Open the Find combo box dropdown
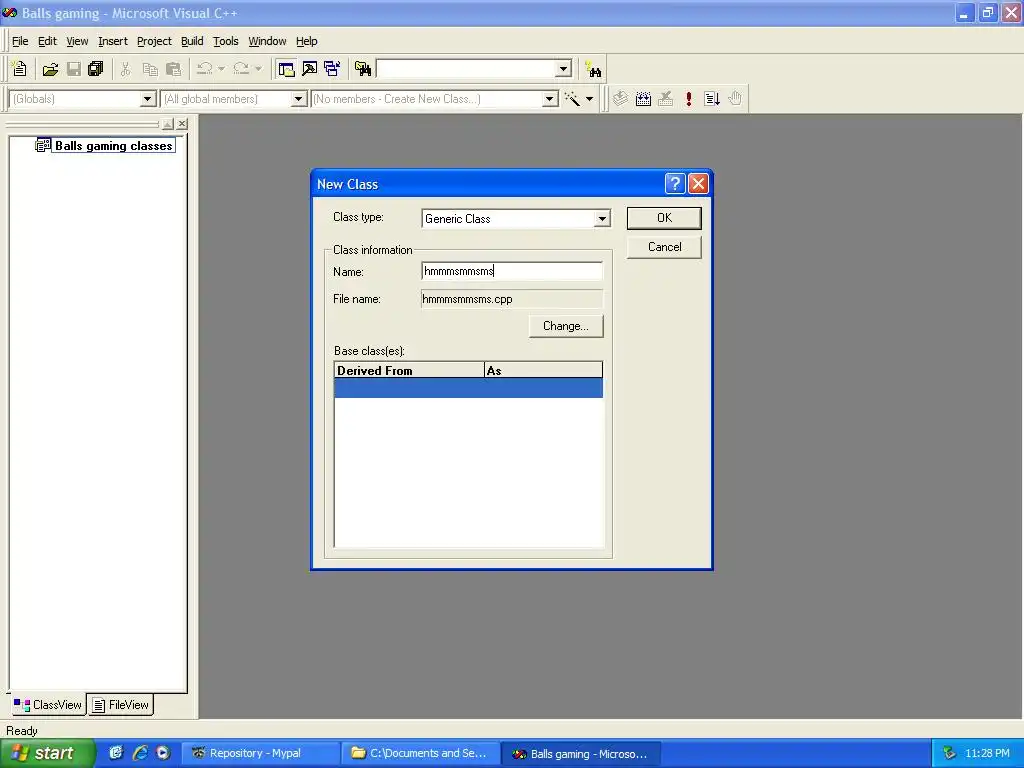This screenshot has height=768, width=1024. tap(564, 69)
